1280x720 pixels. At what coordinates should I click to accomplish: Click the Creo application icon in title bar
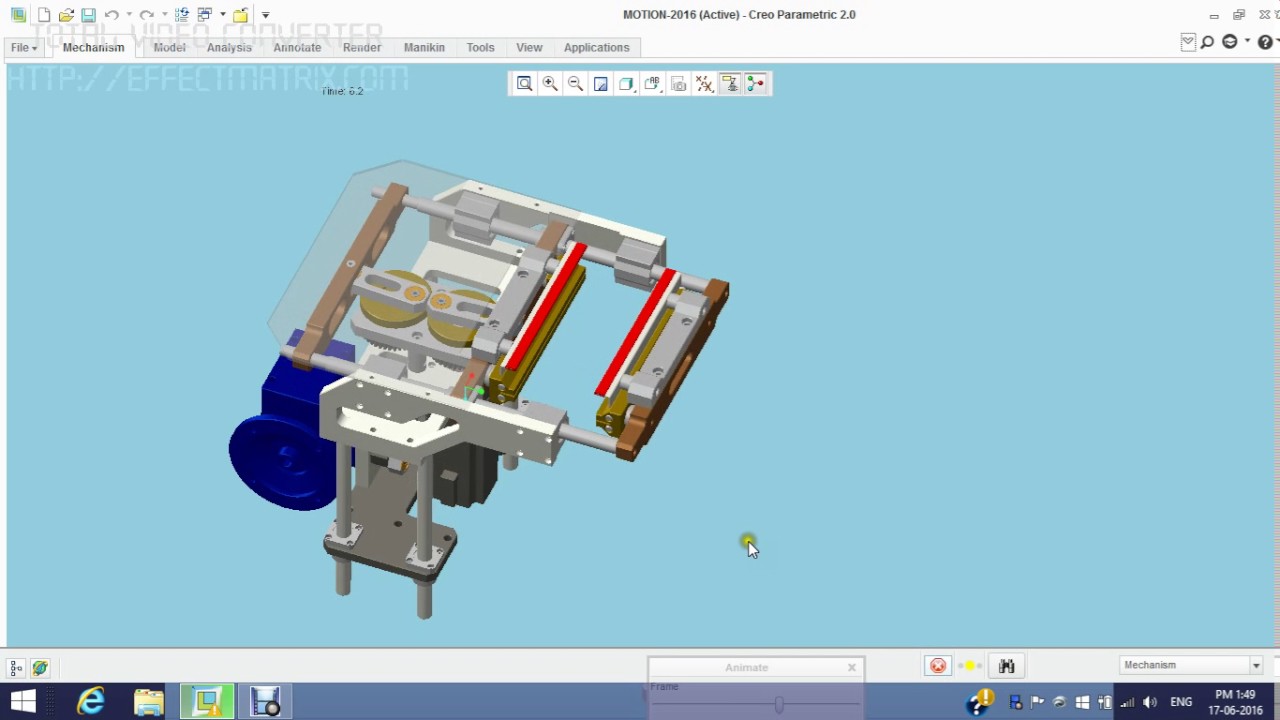click(18, 15)
